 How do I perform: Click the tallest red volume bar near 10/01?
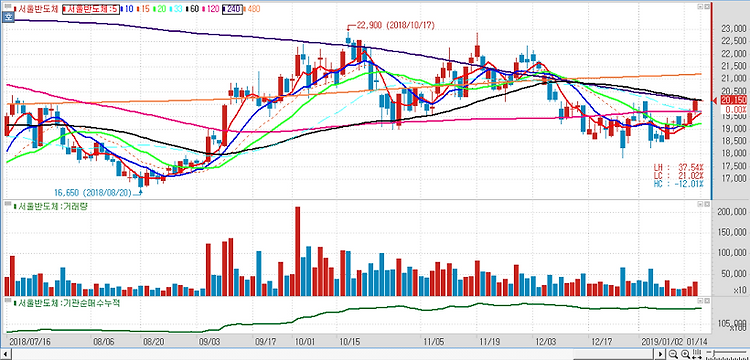[298, 251]
